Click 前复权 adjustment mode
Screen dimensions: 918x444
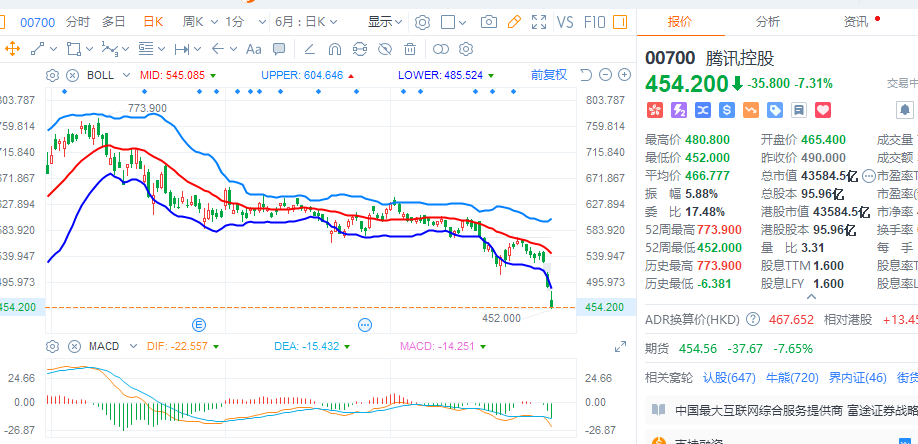click(x=549, y=74)
